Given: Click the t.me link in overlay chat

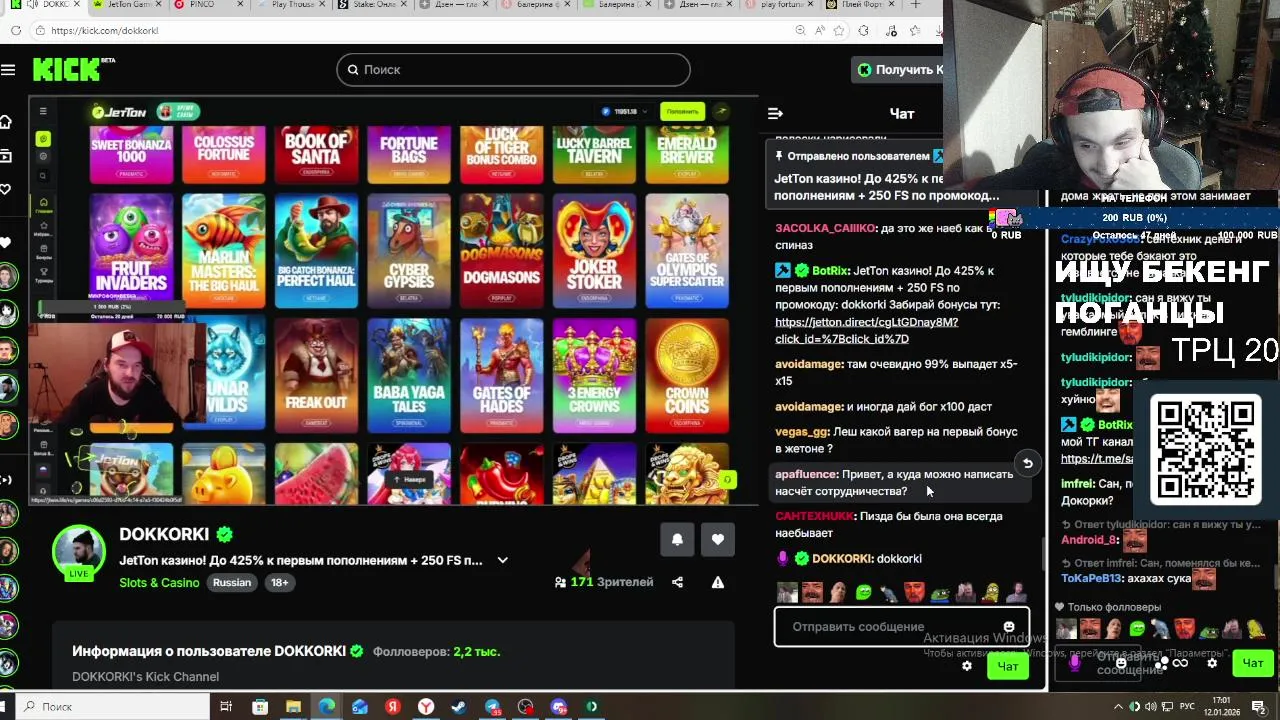Looking at the screenshot, I should (1097, 459).
